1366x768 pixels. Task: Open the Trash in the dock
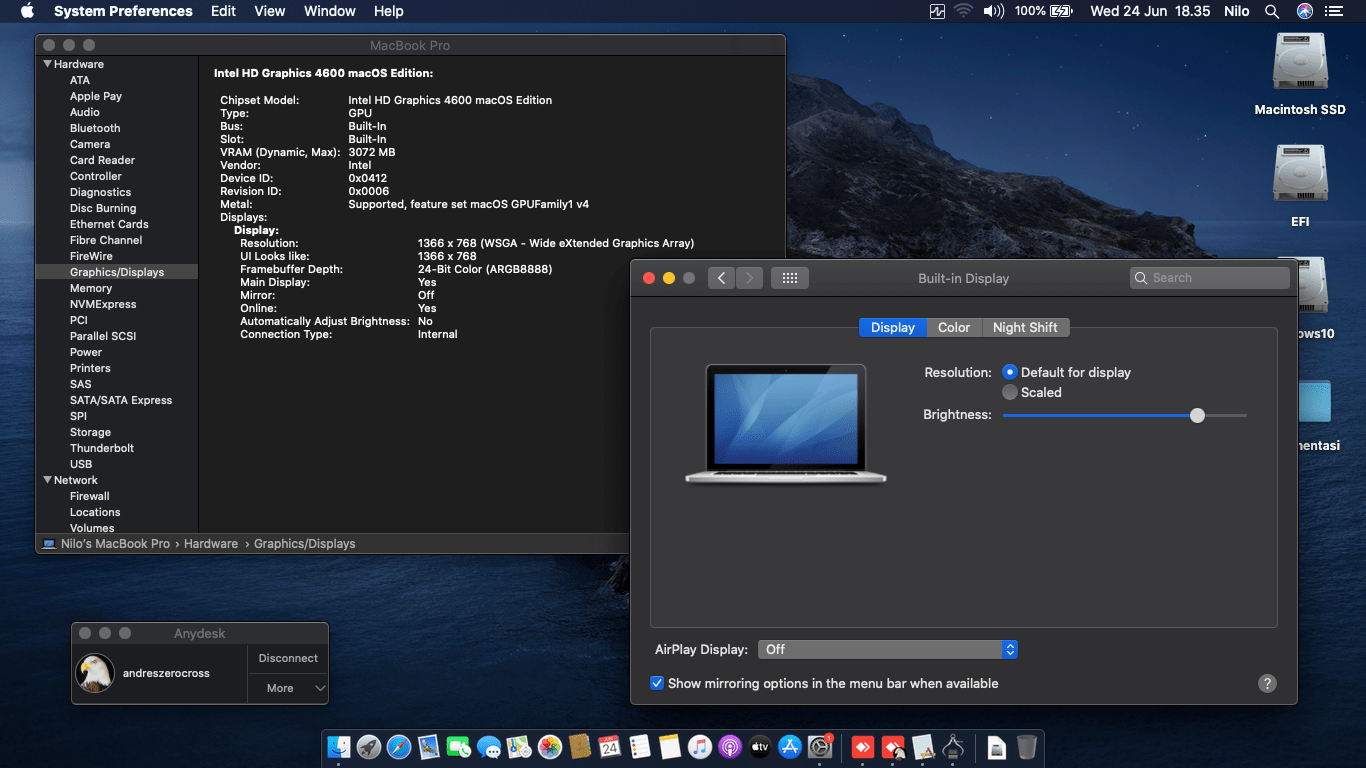pos(1027,747)
